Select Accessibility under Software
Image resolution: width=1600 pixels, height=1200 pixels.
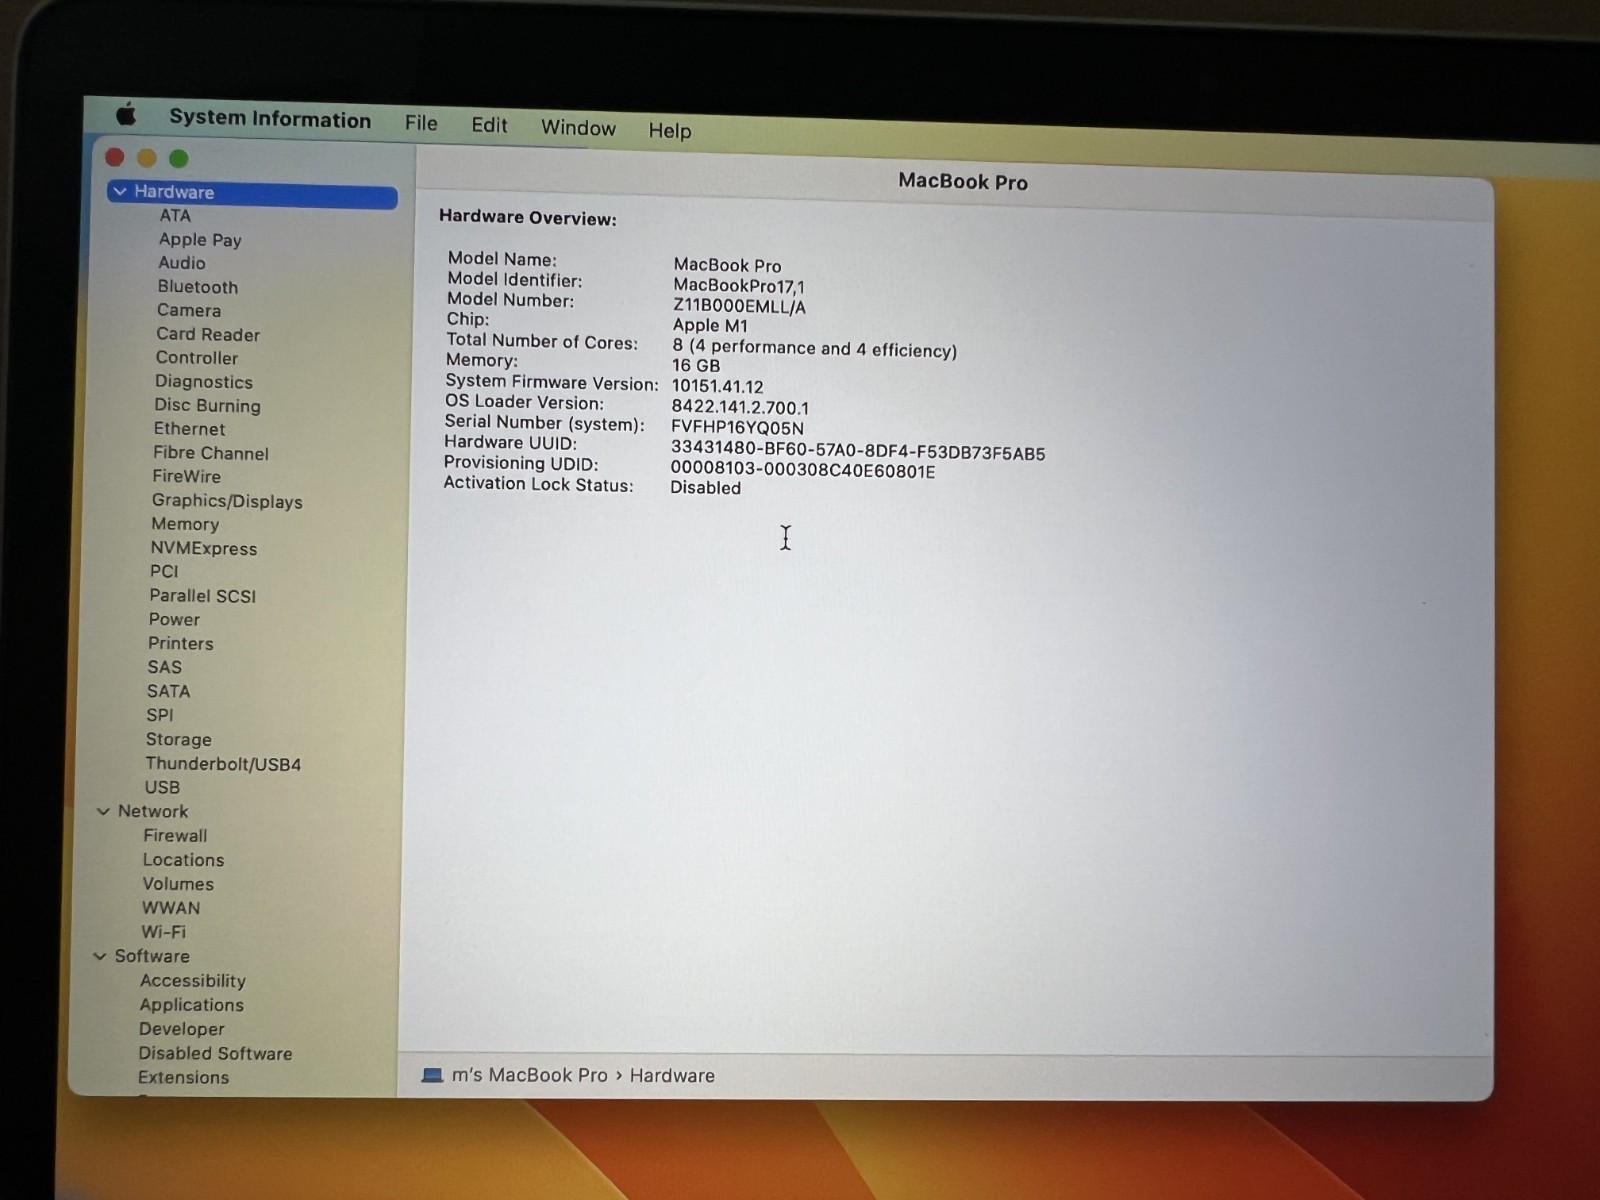coord(193,981)
